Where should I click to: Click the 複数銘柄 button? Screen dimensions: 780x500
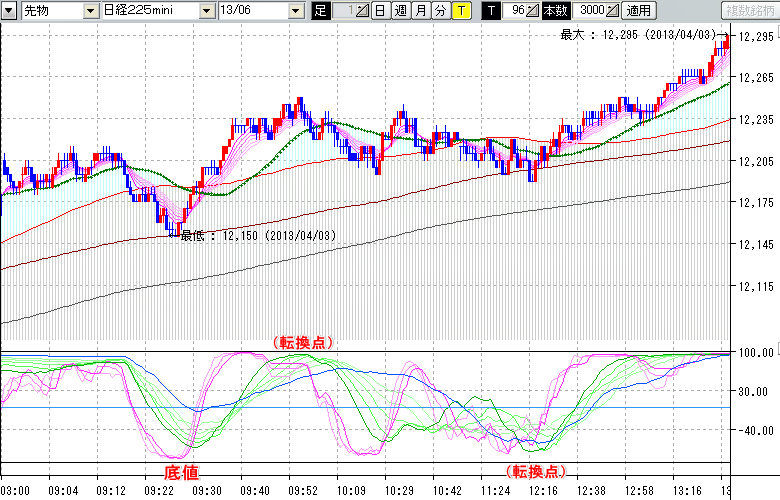749,11
